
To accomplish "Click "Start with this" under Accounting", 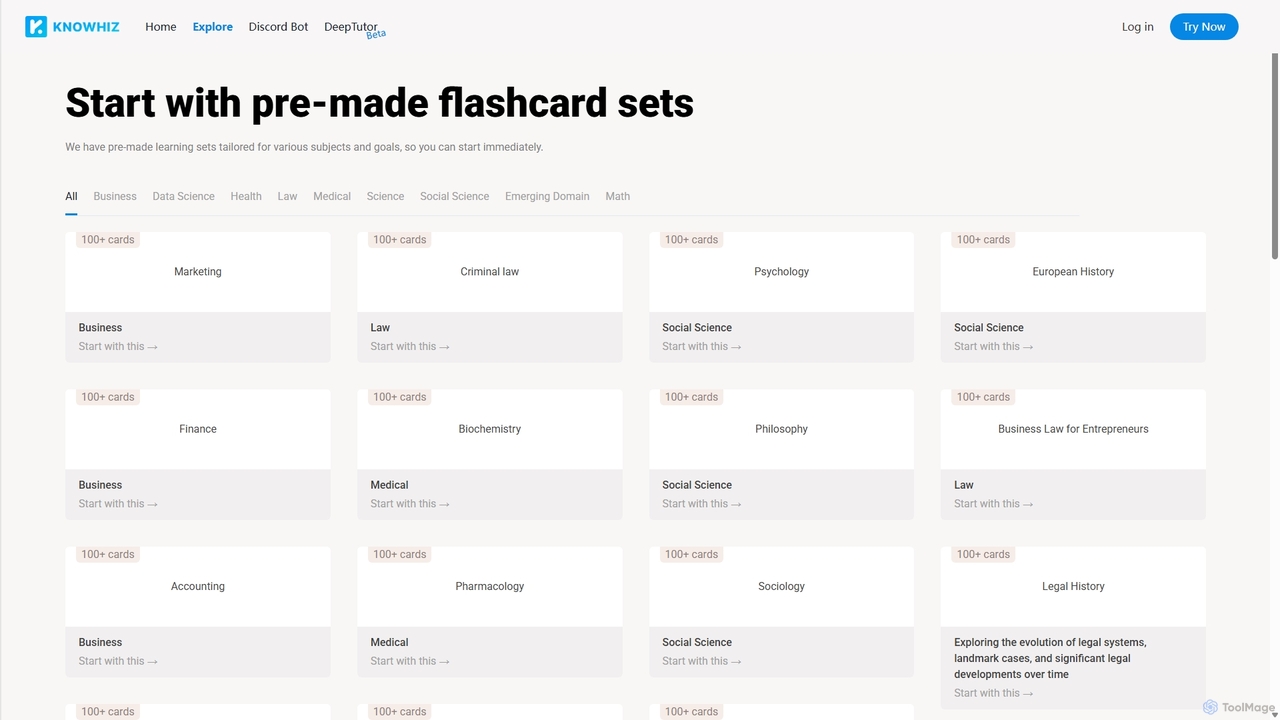I will [118, 661].
